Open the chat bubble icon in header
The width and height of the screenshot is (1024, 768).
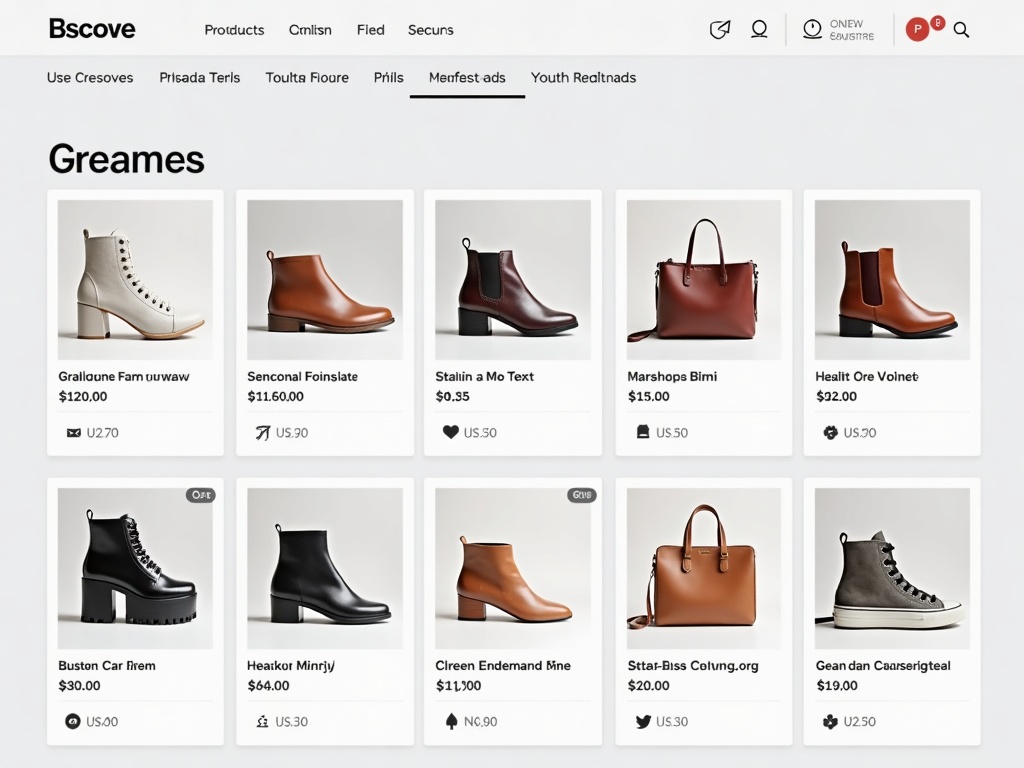759,29
